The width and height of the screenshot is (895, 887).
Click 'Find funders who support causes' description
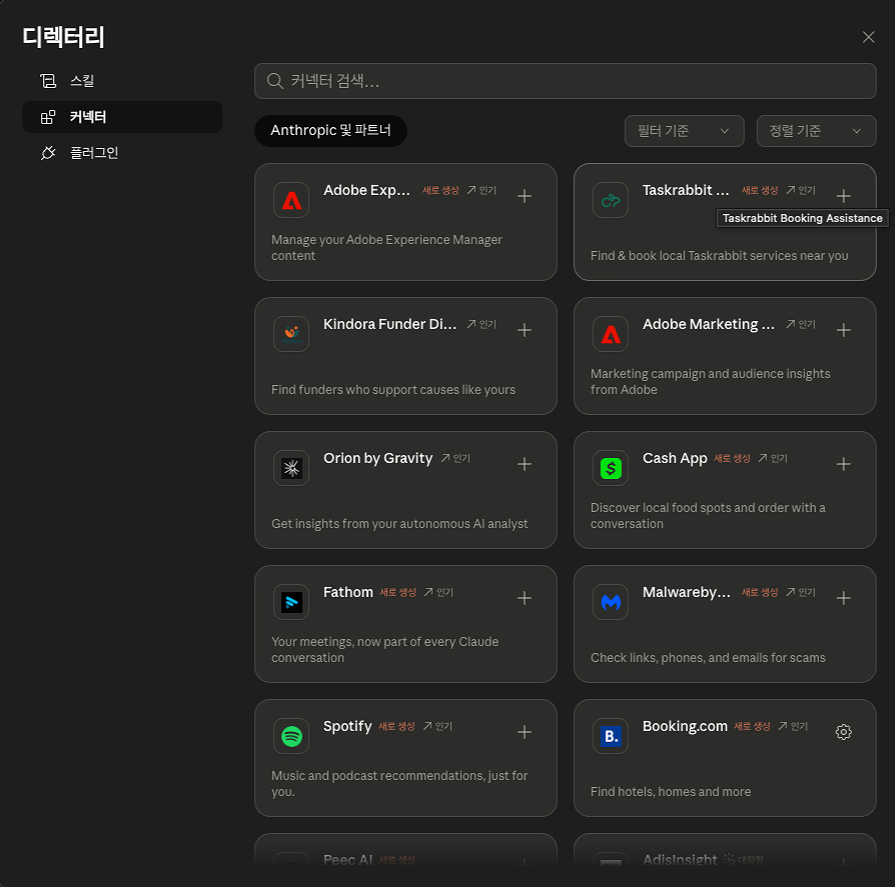coord(393,390)
